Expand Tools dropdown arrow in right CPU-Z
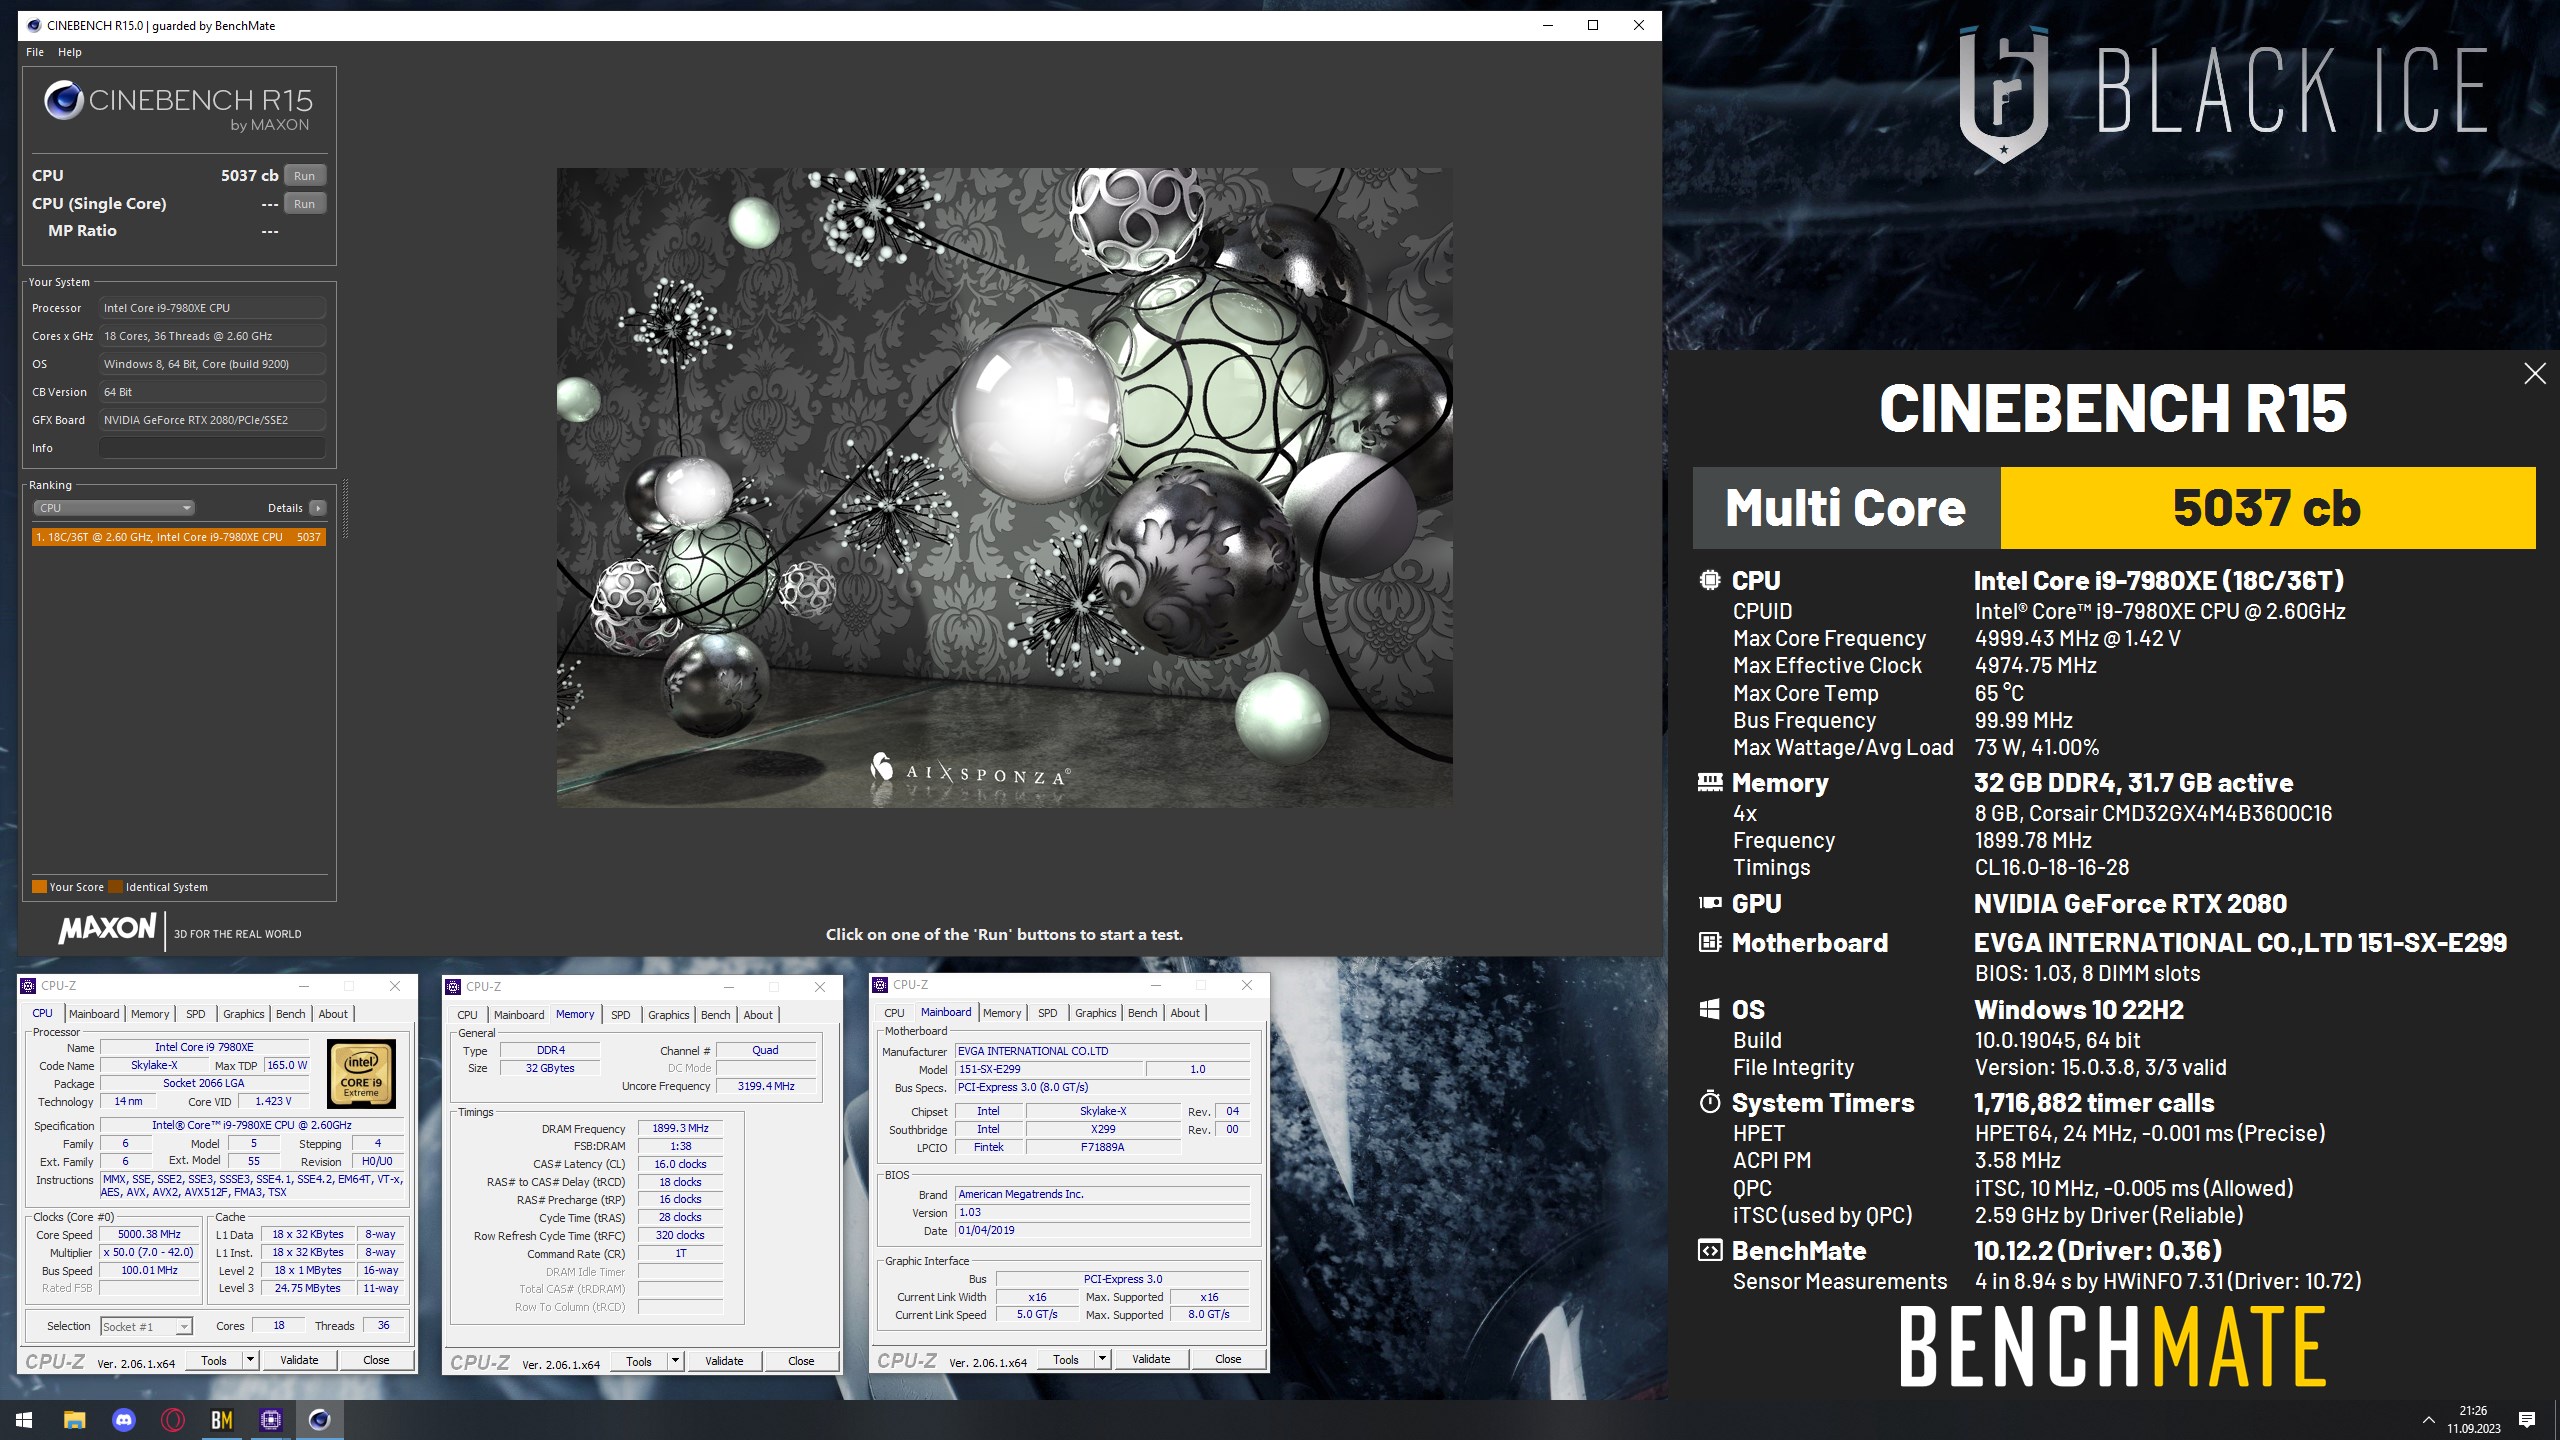 coord(1102,1360)
